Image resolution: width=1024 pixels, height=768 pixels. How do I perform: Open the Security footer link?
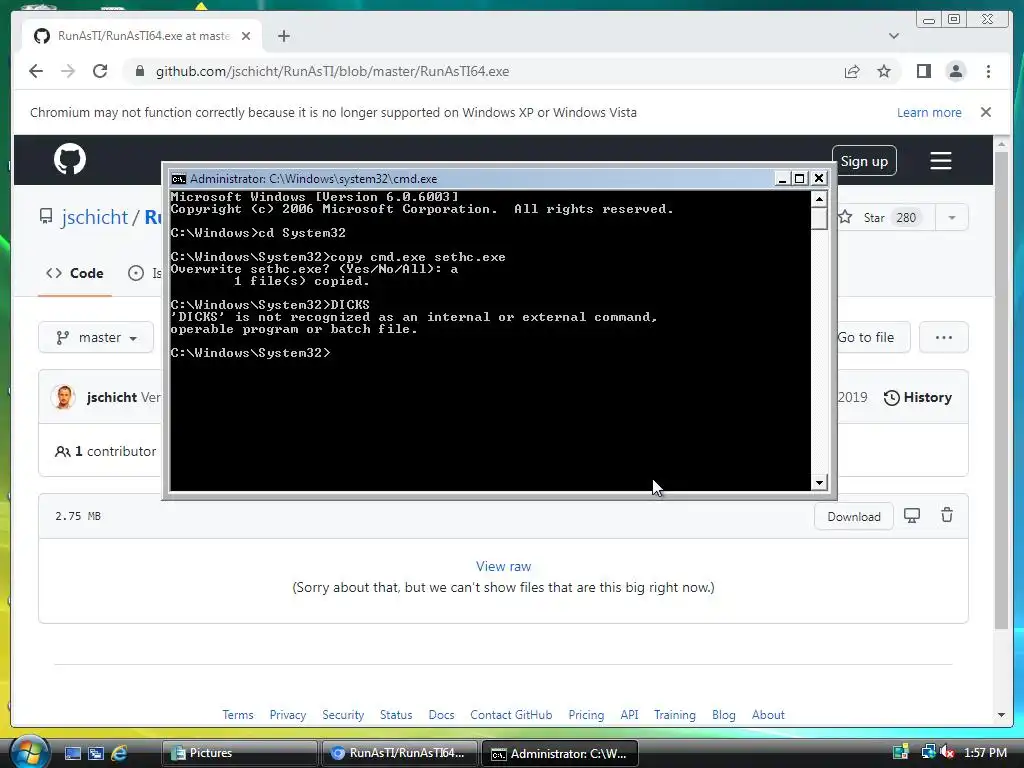[x=343, y=714]
